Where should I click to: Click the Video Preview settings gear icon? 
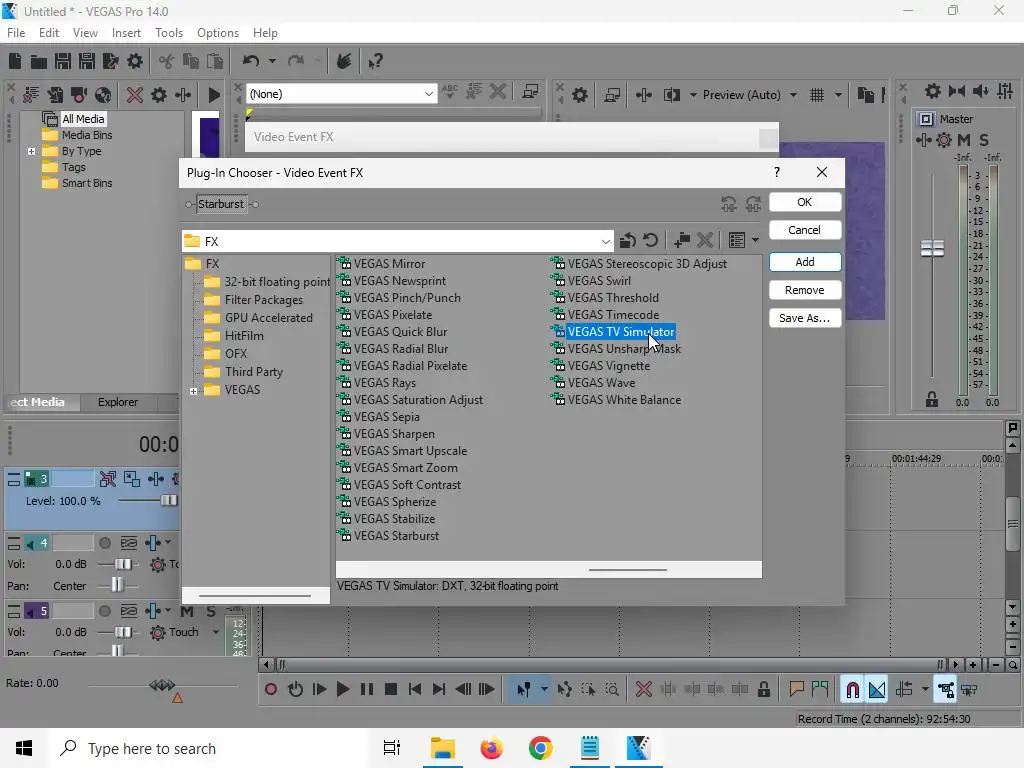coord(579,95)
